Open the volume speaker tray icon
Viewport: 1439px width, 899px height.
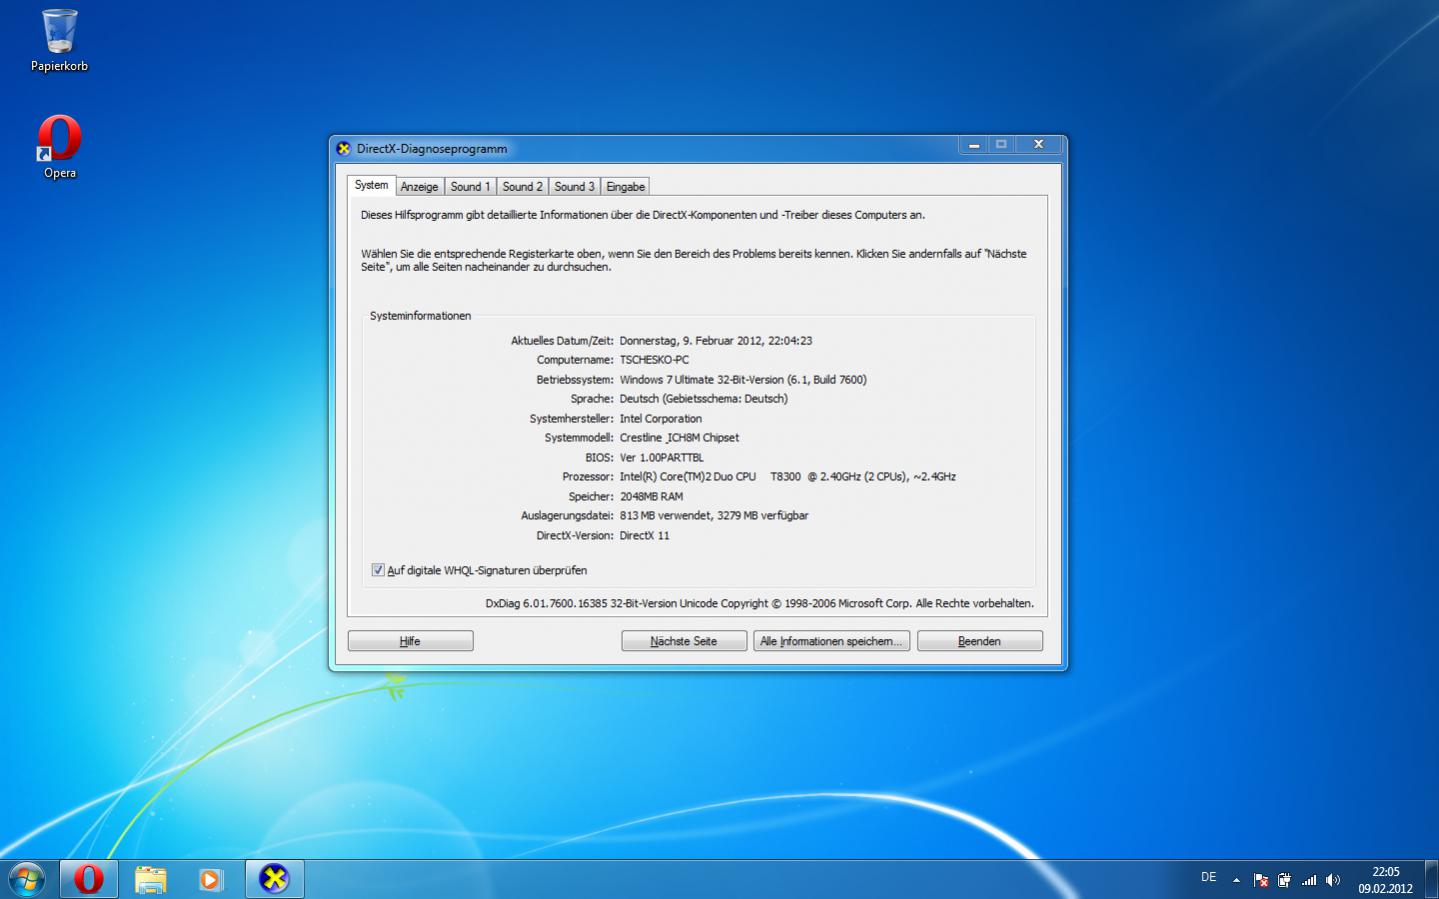[x=1333, y=880]
